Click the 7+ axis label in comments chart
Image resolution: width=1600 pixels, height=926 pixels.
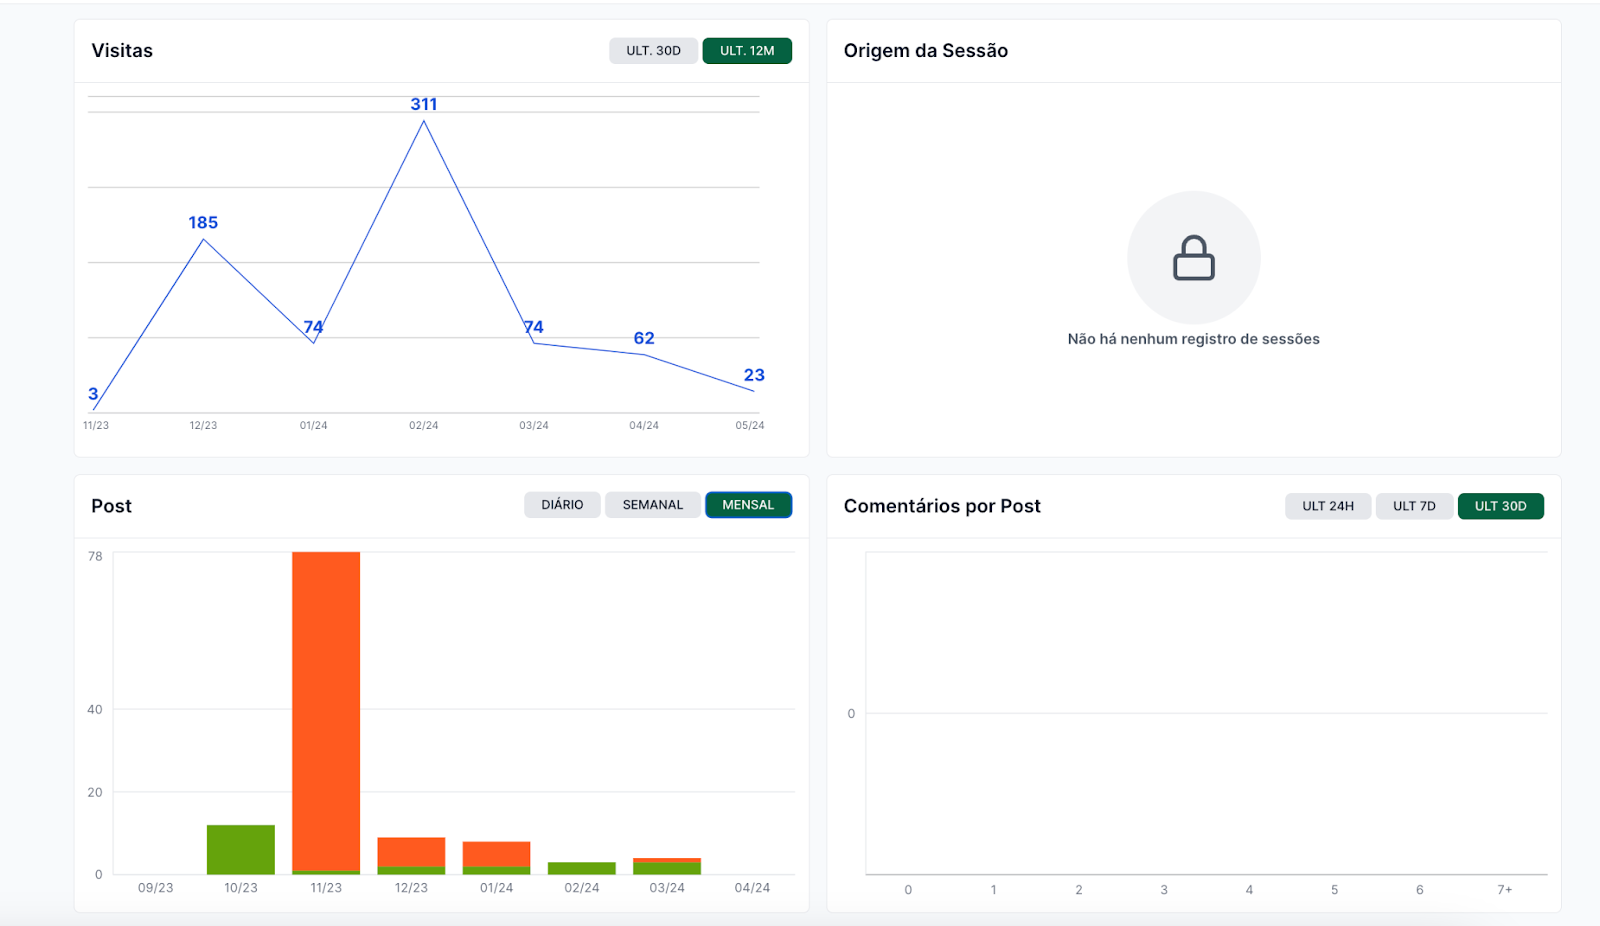pyautogui.click(x=1505, y=890)
